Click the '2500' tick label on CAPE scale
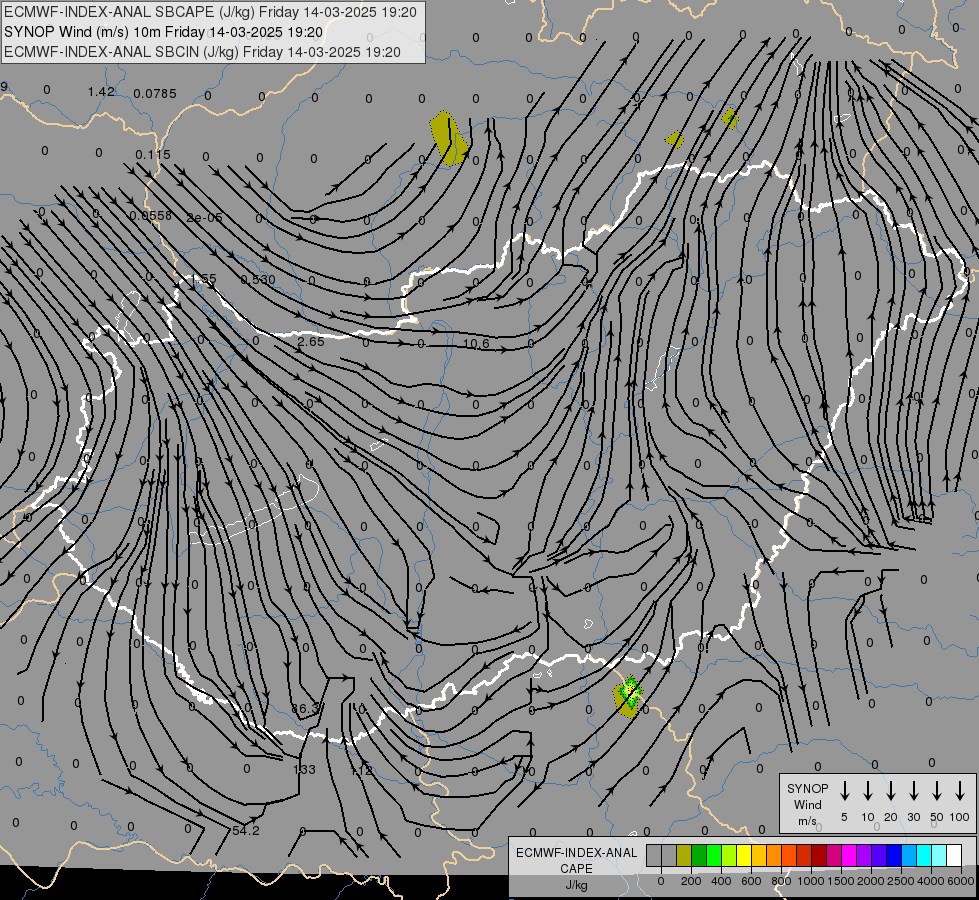The image size is (979, 900). pyautogui.click(x=901, y=881)
